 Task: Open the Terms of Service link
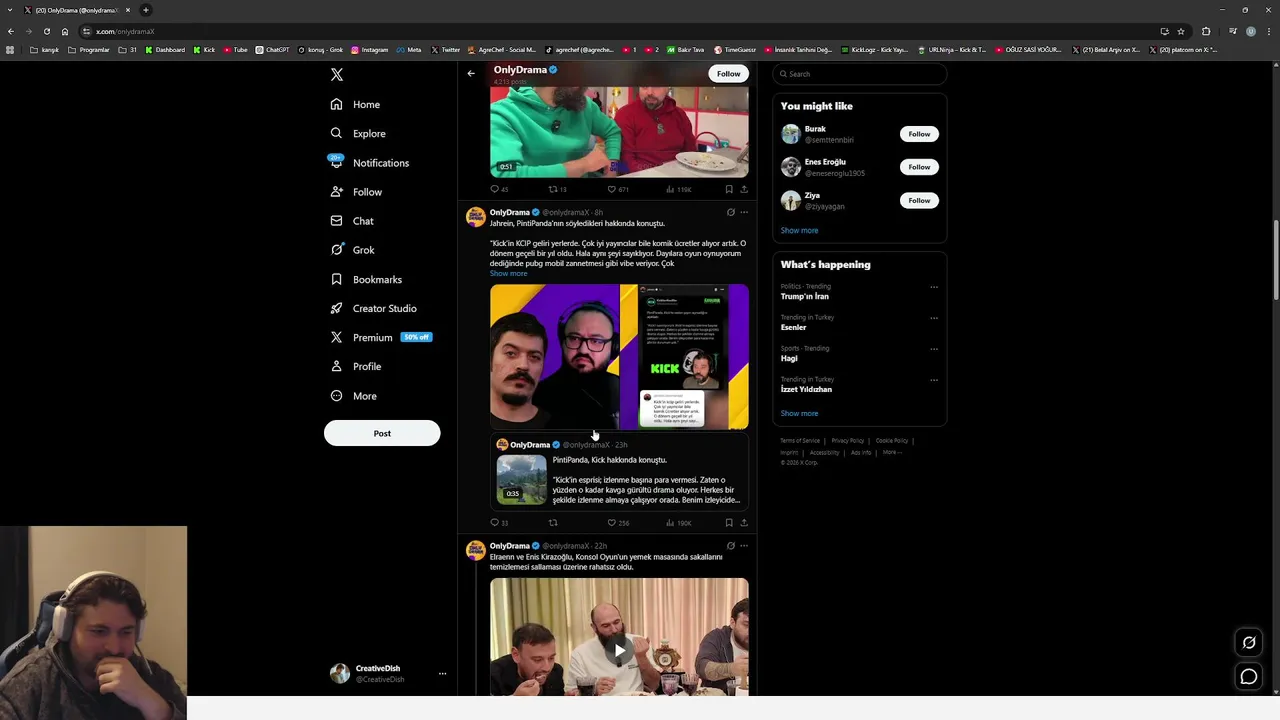(x=800, y=441)
